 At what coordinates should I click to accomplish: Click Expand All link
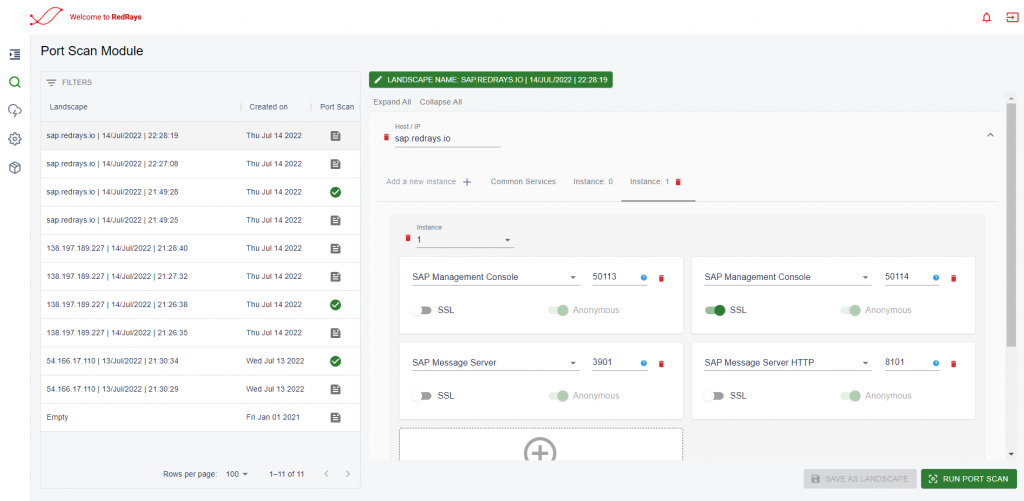click(392, 102)
